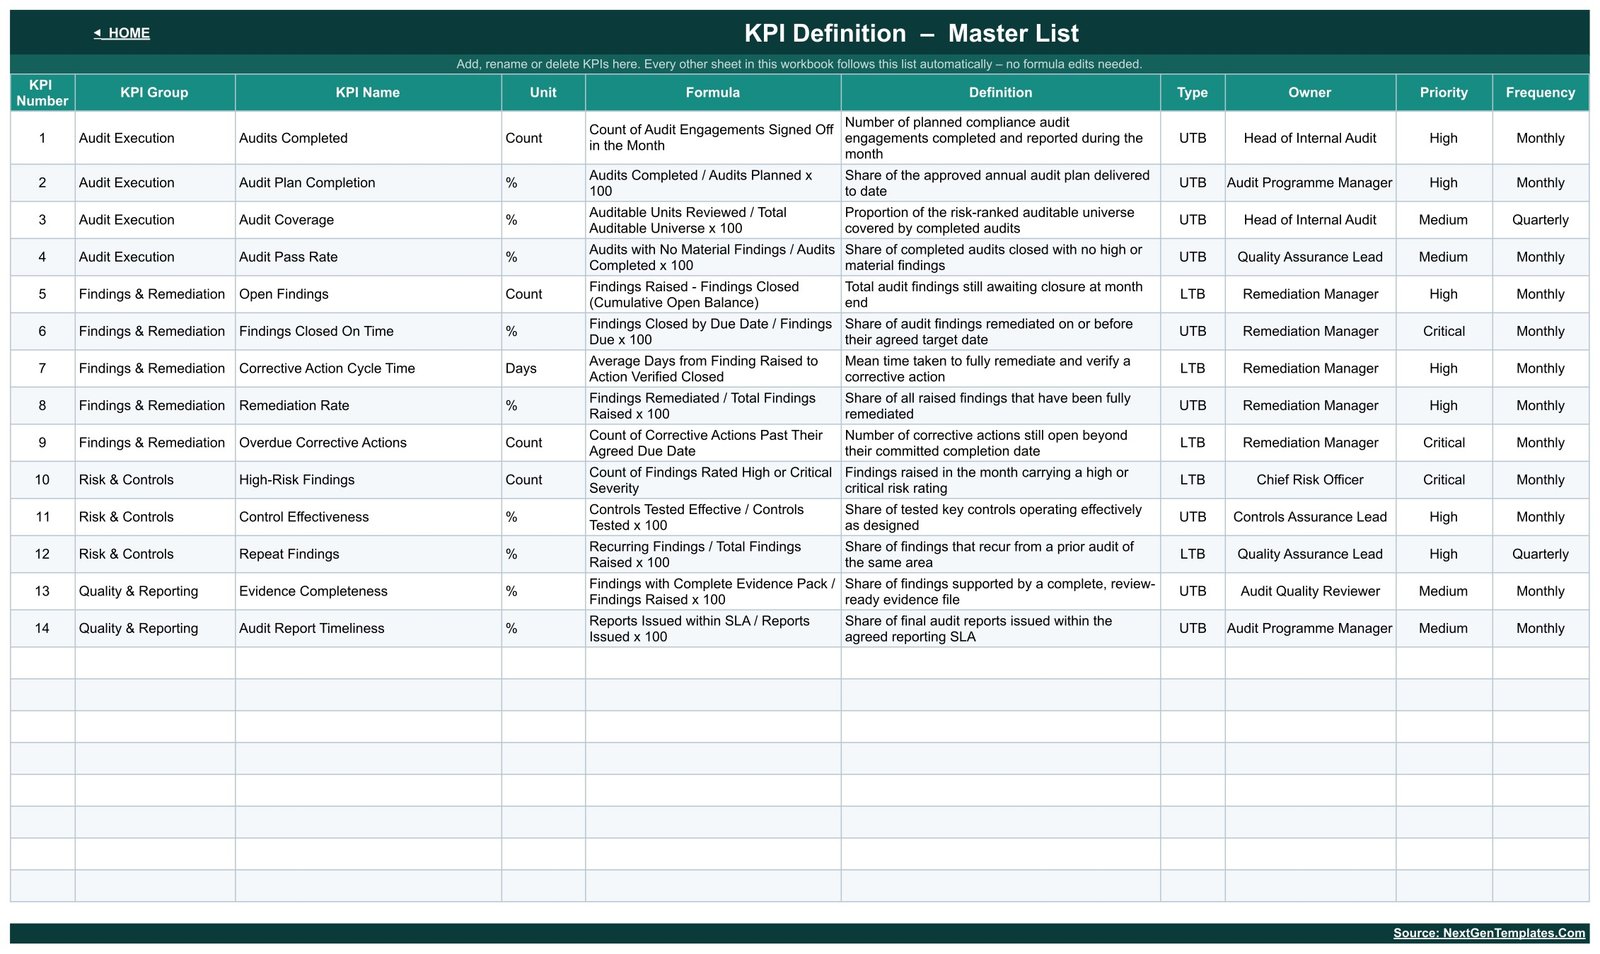Viewport: 1600px width, 954px height.
Task: Click 'Risk & Controls' group in row 11
Action: pyautogui.click(x=155, y=517)
